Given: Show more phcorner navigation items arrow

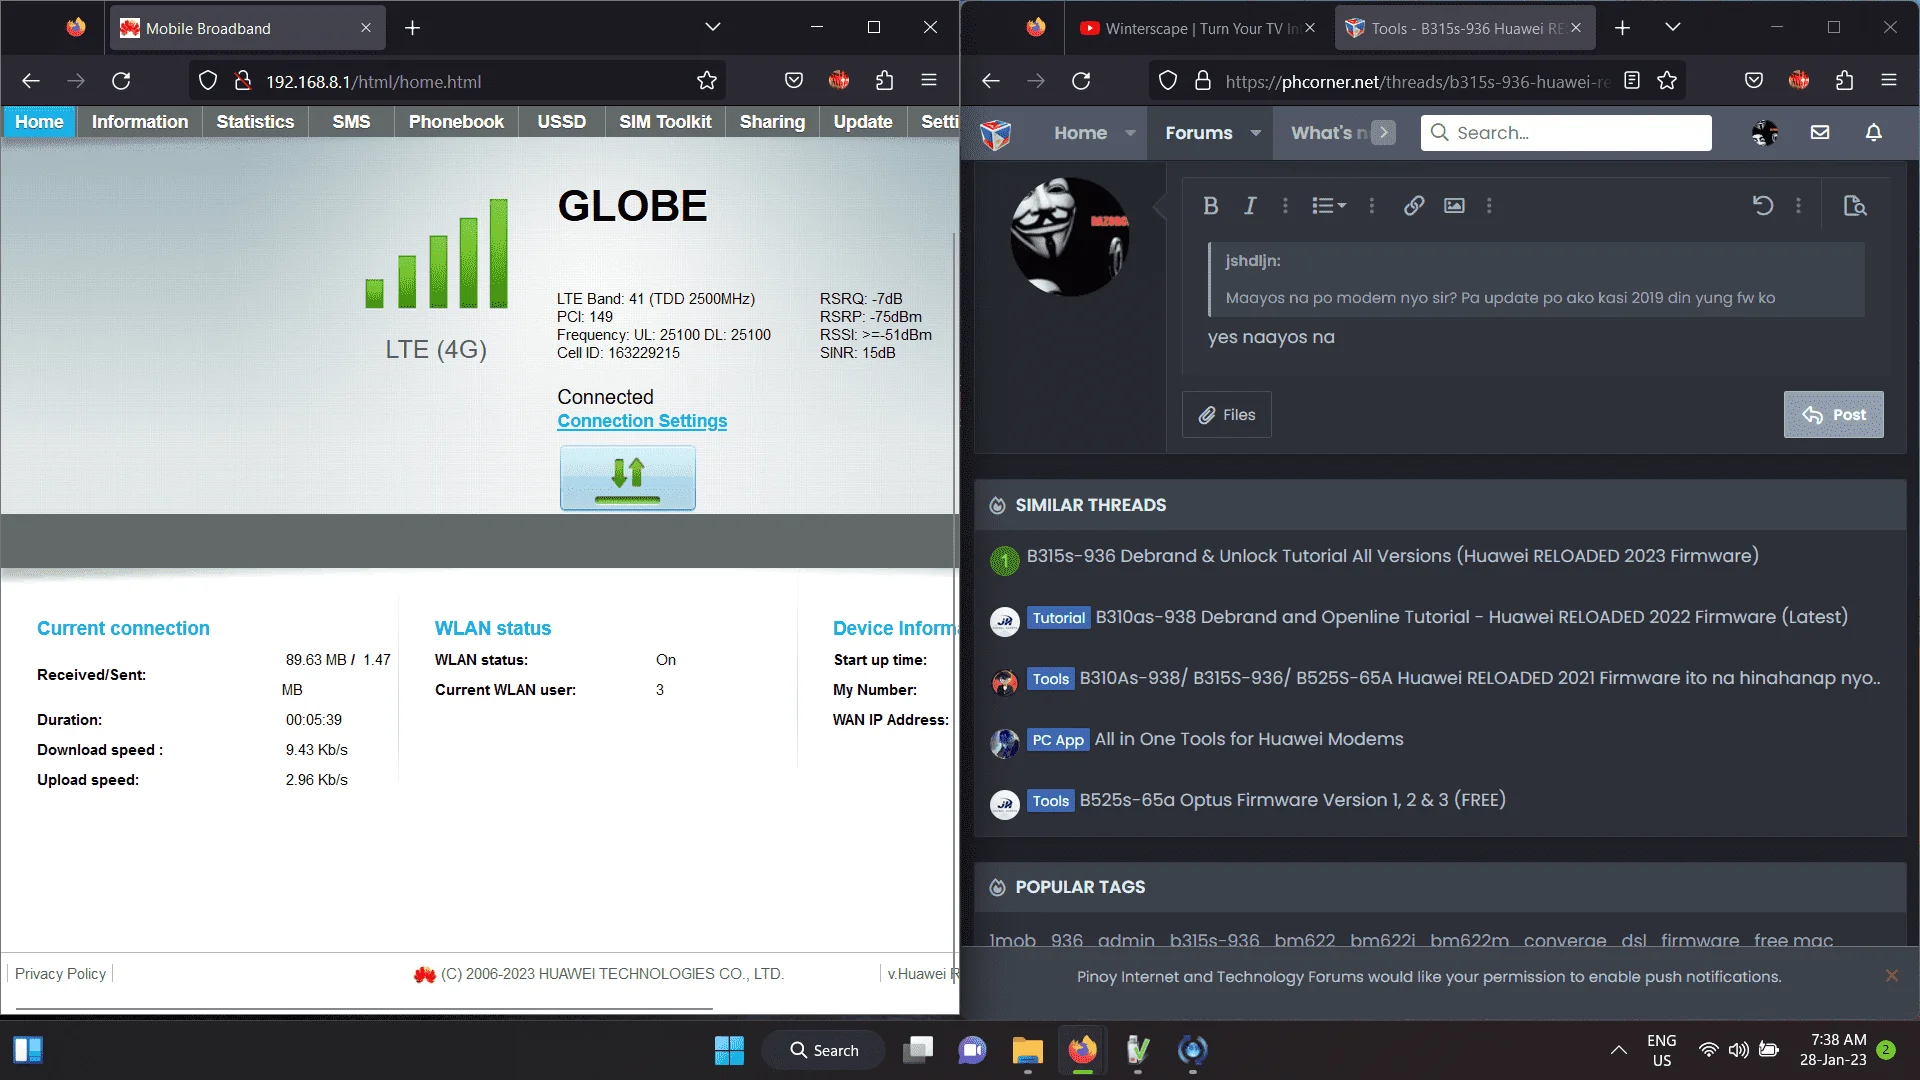Looking at the screenshot, I should click(x=1383, y=133).
